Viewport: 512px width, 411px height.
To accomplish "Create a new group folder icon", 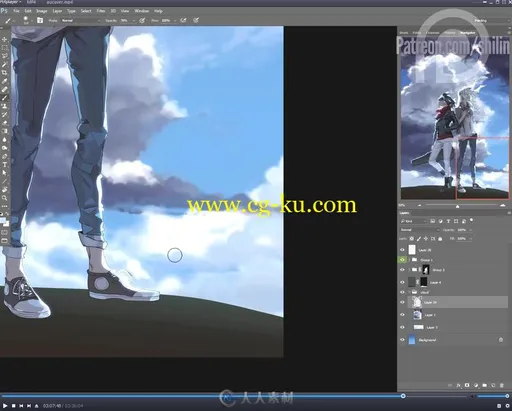I will pos(484,385).
